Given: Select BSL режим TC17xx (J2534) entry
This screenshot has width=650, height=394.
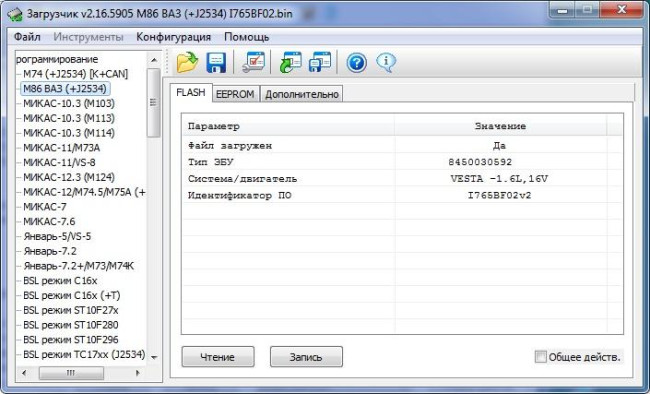Looking at the screenshot, I should click(x=84, y=355).
